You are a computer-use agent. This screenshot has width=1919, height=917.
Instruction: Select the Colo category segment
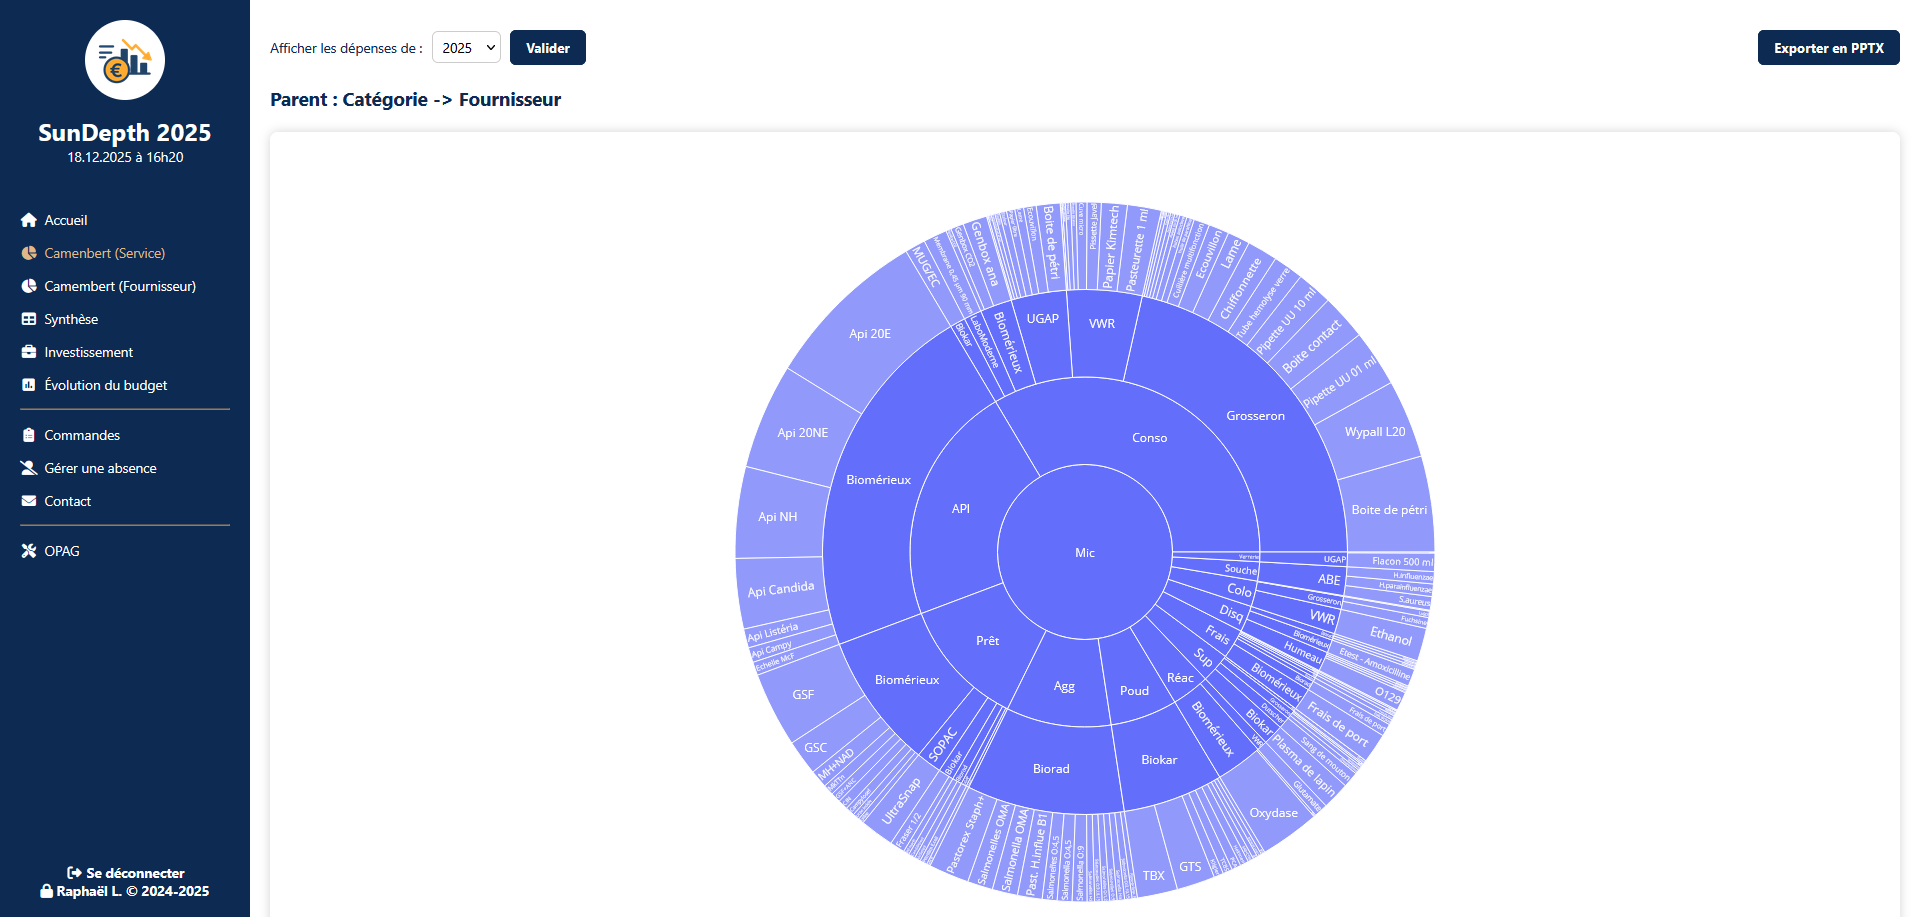[1239, 590]
